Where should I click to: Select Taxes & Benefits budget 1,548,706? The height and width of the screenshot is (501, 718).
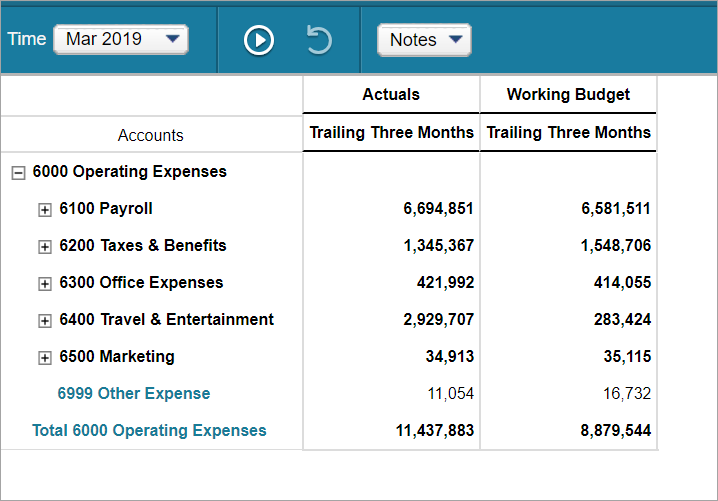click(616, 245)
